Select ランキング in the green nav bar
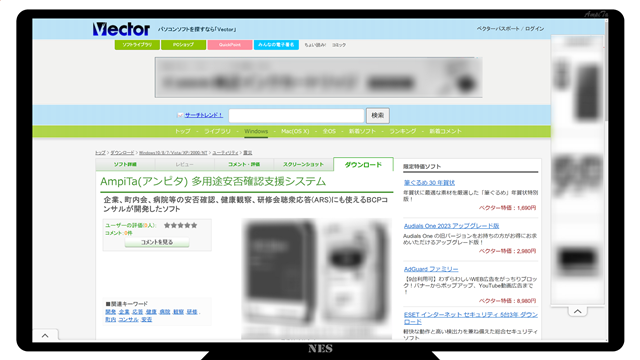Viewport: 640px width, 360px height. (402, 131)
